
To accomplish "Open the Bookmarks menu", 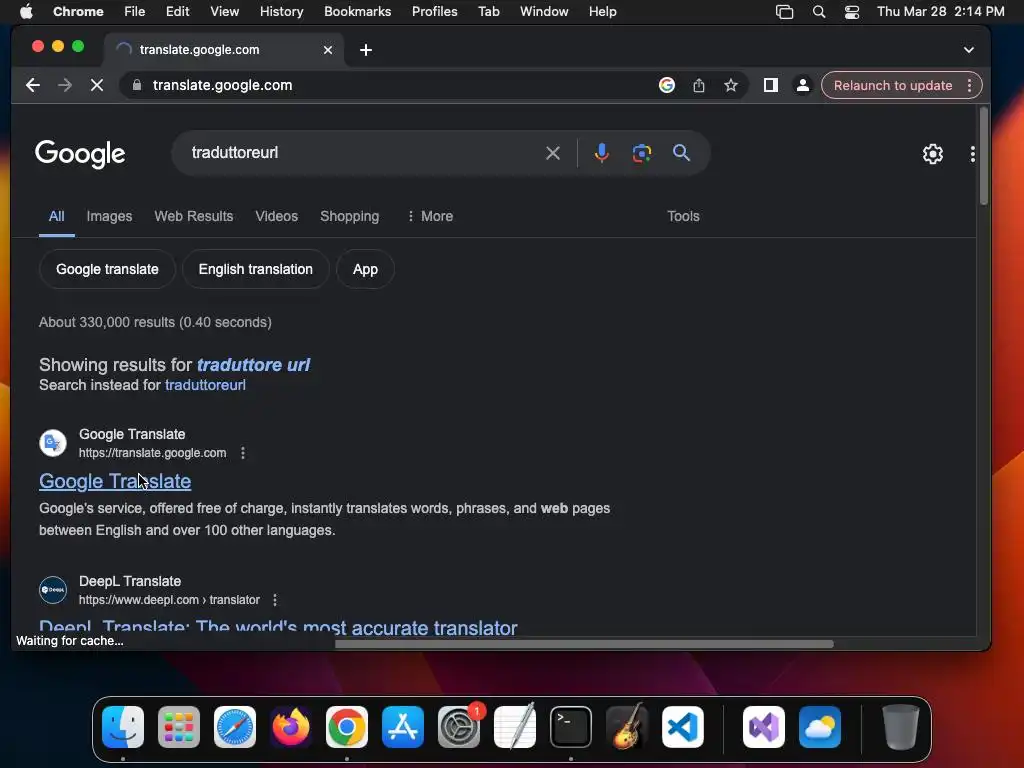I will pyautogui.click(x=357, y=12).
